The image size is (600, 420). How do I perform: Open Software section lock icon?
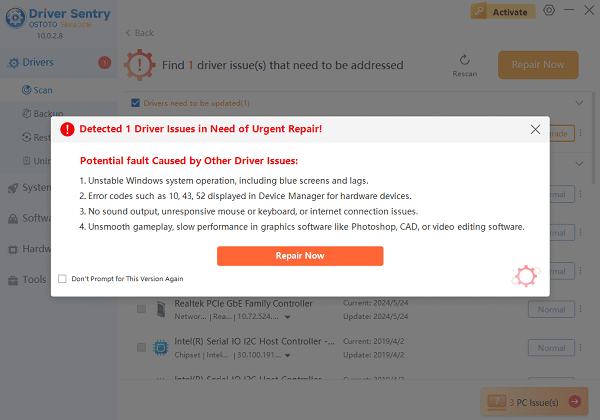click(13, 218)
